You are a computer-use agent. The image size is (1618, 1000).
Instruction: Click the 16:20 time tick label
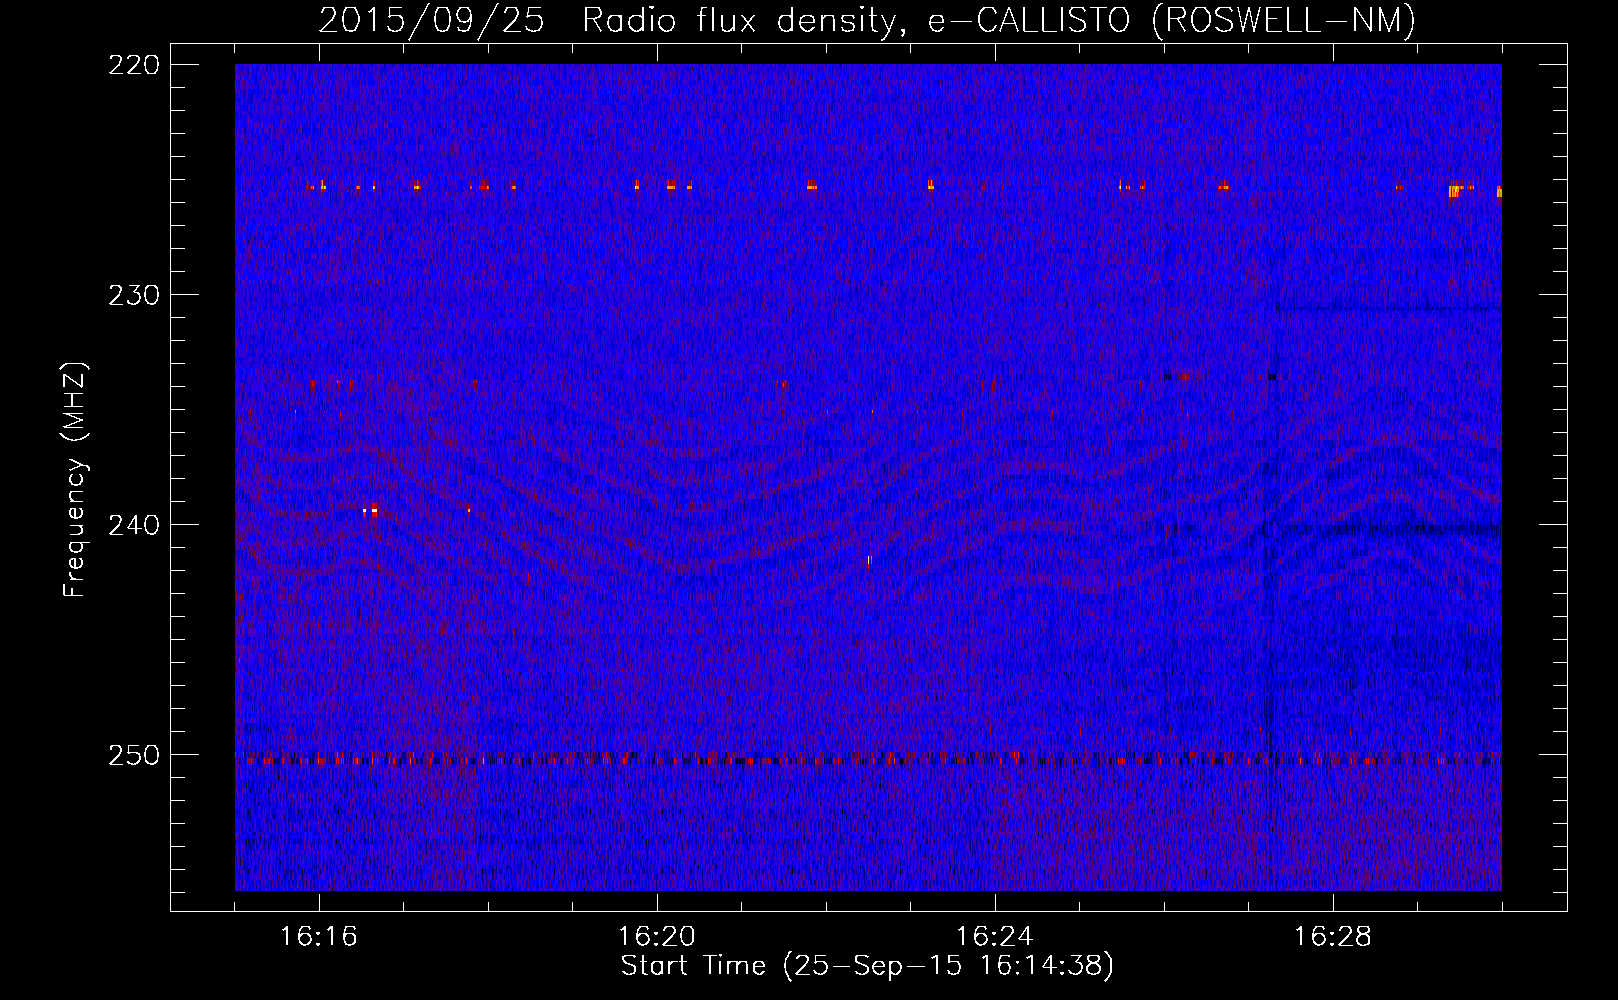(657, 937)
